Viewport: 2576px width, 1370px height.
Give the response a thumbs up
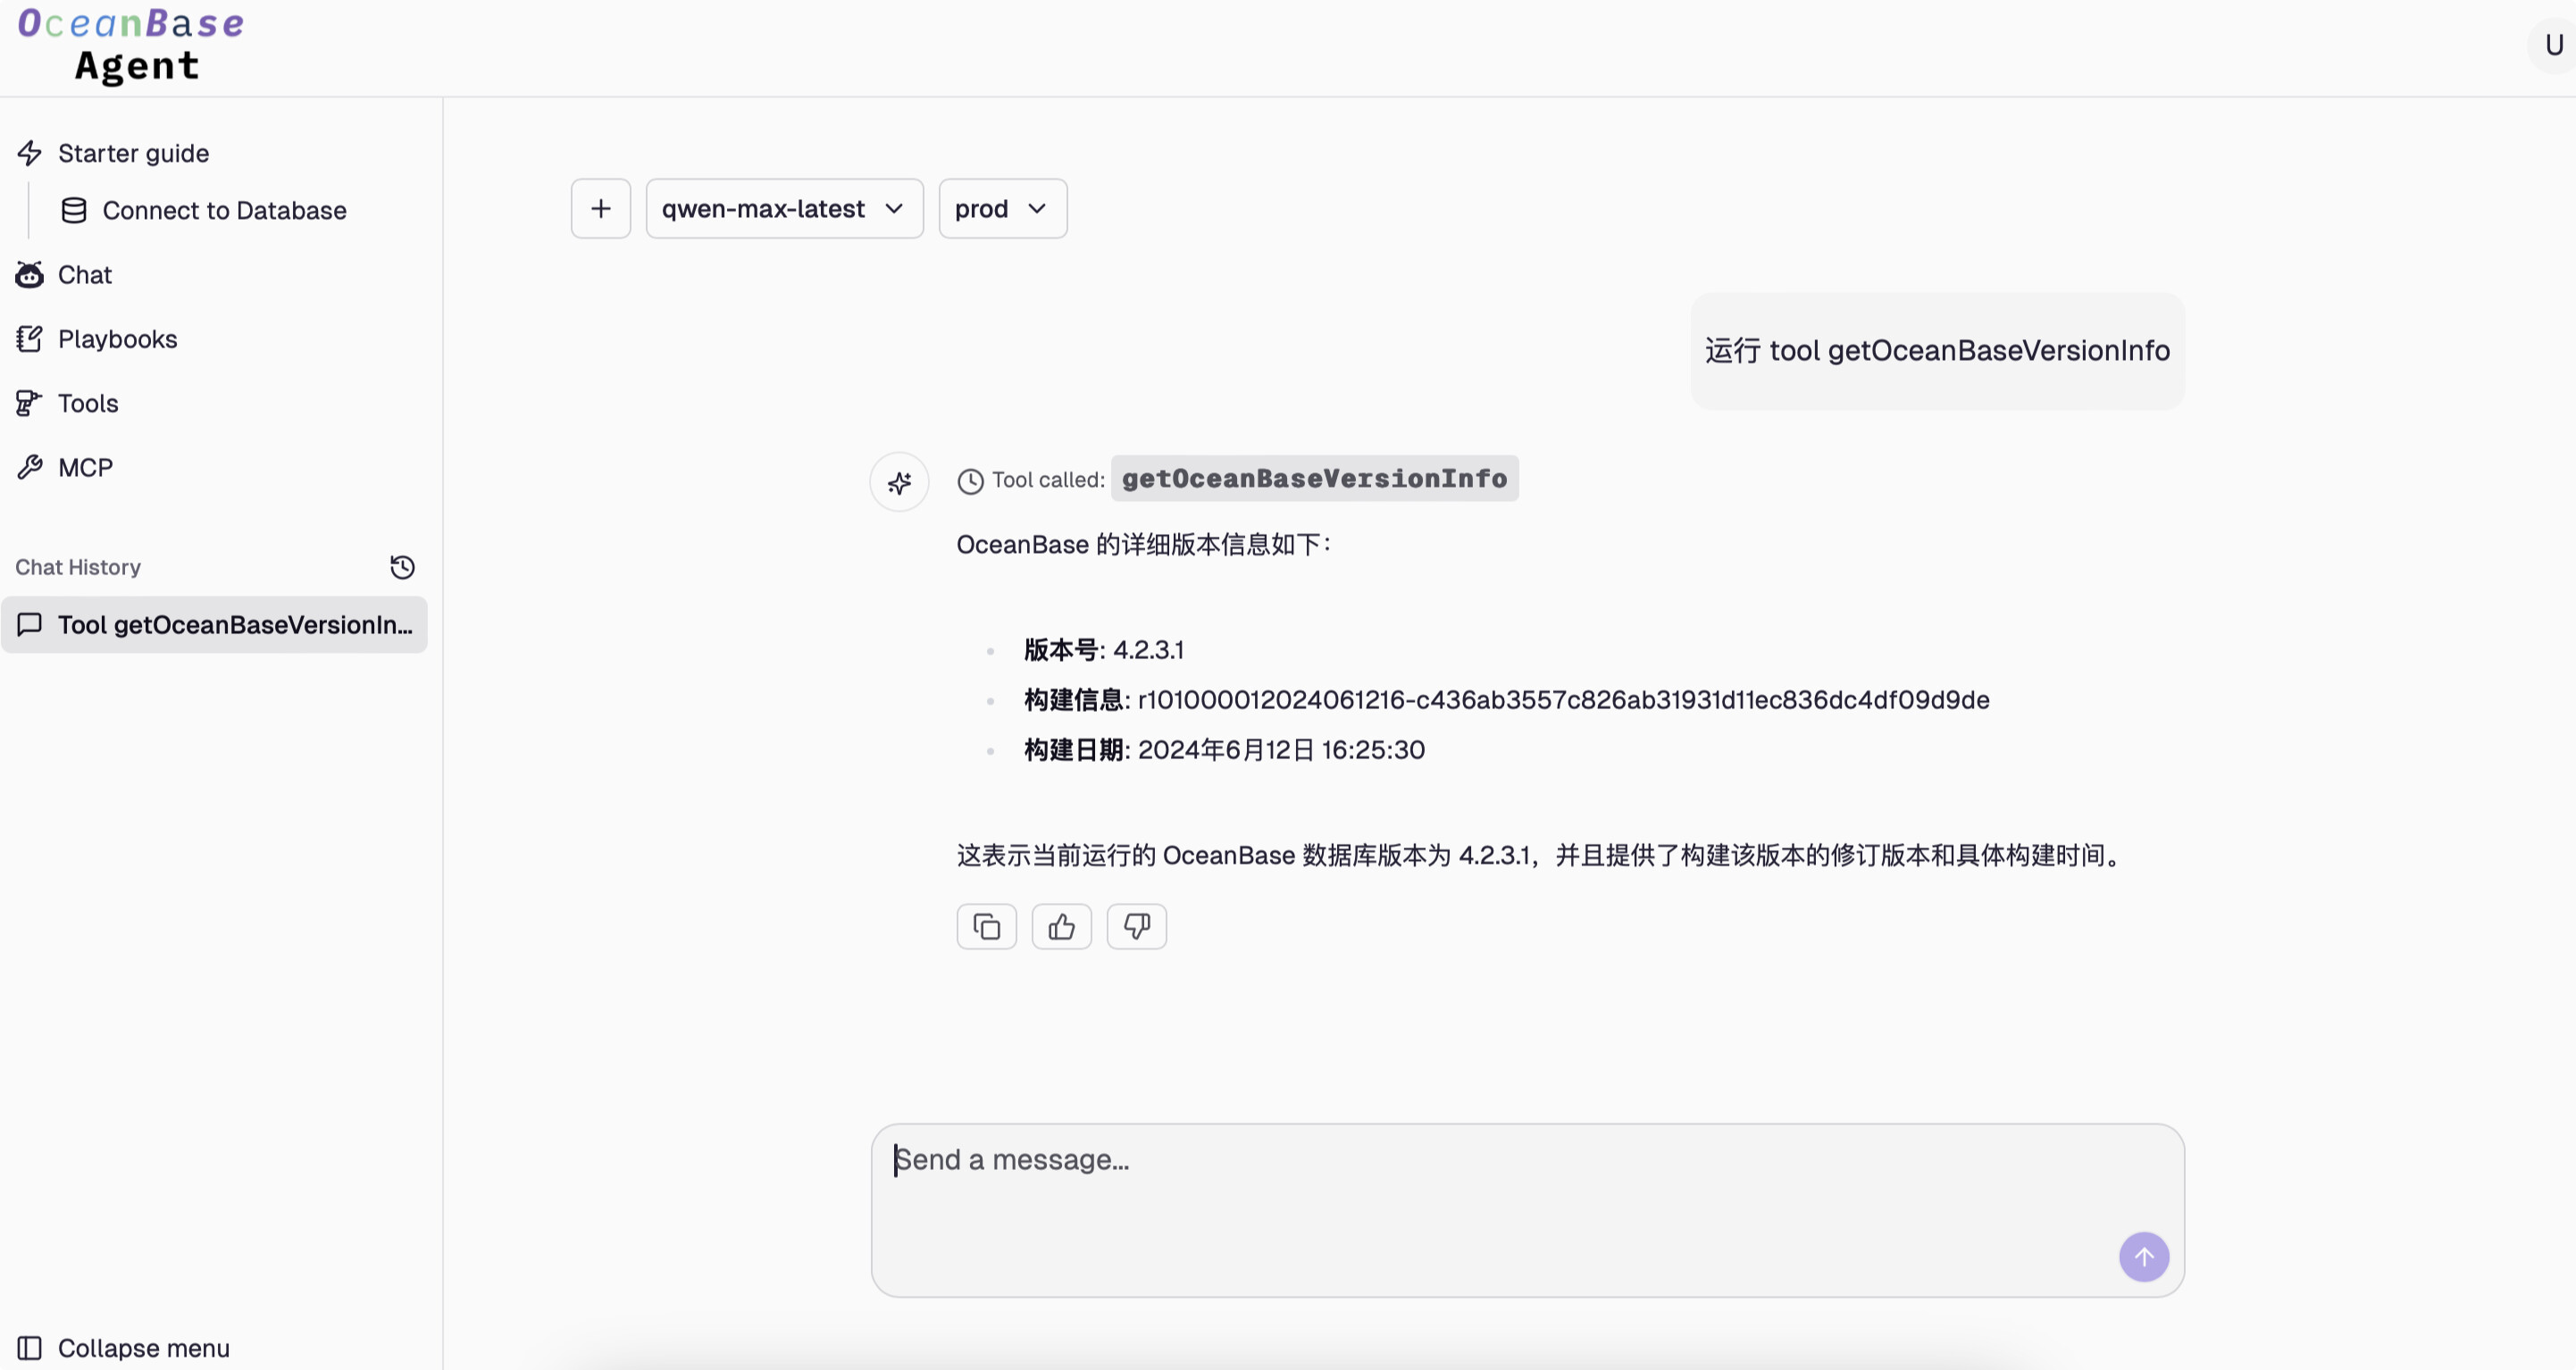pyautogui.click(x=1062, y=927)
